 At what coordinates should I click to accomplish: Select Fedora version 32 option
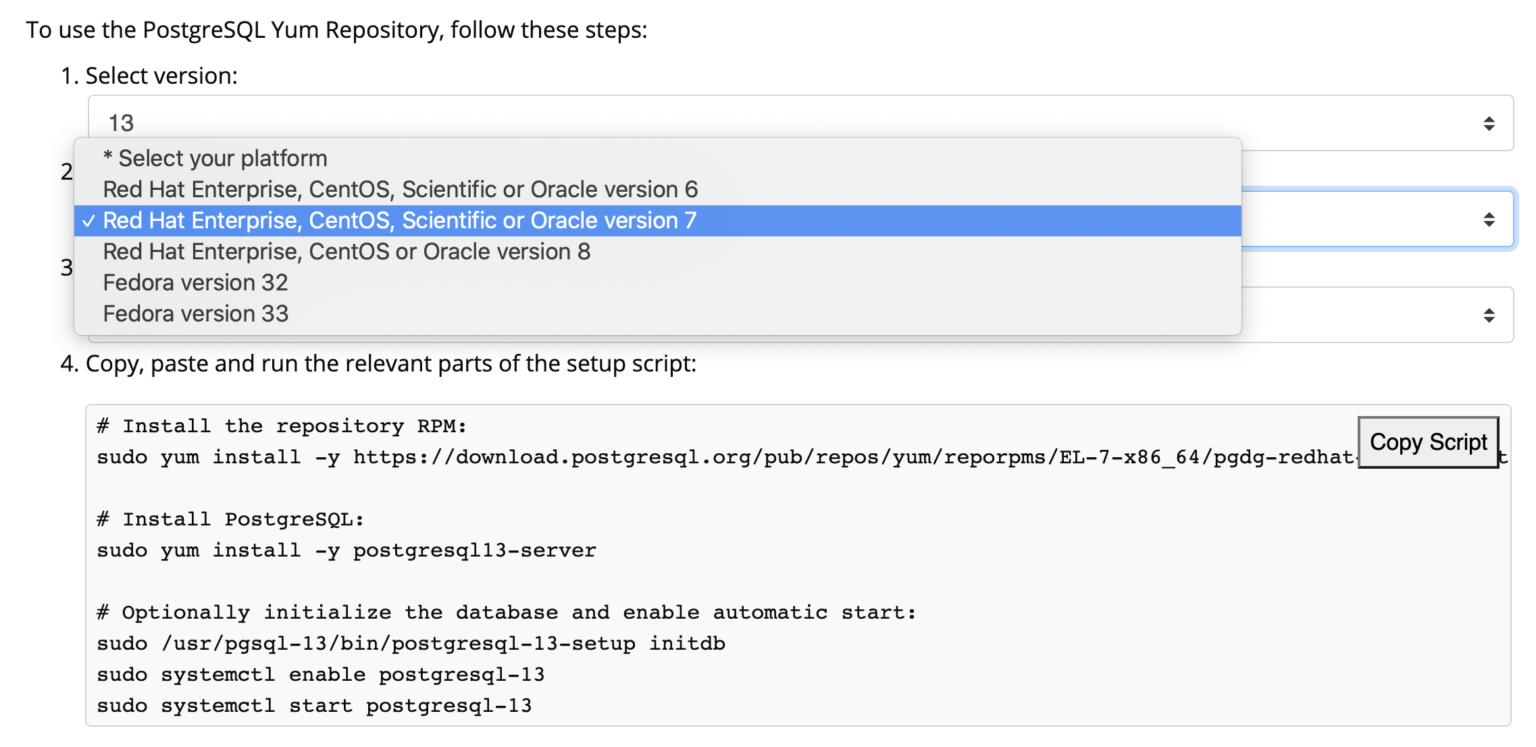[x=658, y=282]
